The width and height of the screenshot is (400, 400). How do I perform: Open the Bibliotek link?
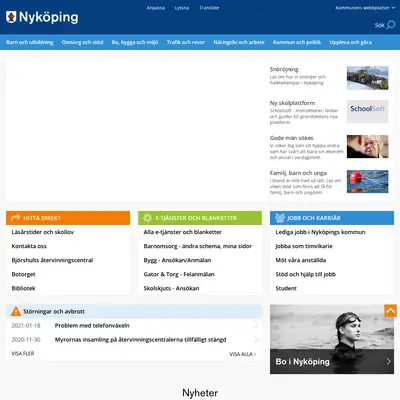23,288
